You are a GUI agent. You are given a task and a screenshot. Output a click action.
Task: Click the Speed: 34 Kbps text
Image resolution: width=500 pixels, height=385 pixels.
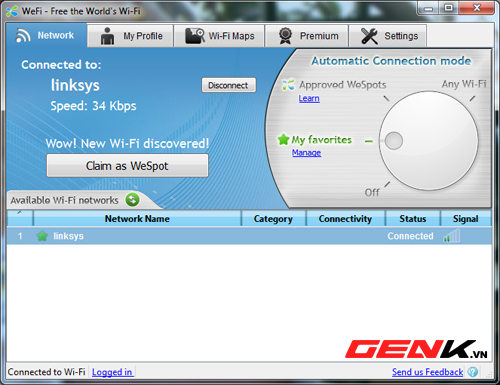pyautogui.click(x=93, y=106)
